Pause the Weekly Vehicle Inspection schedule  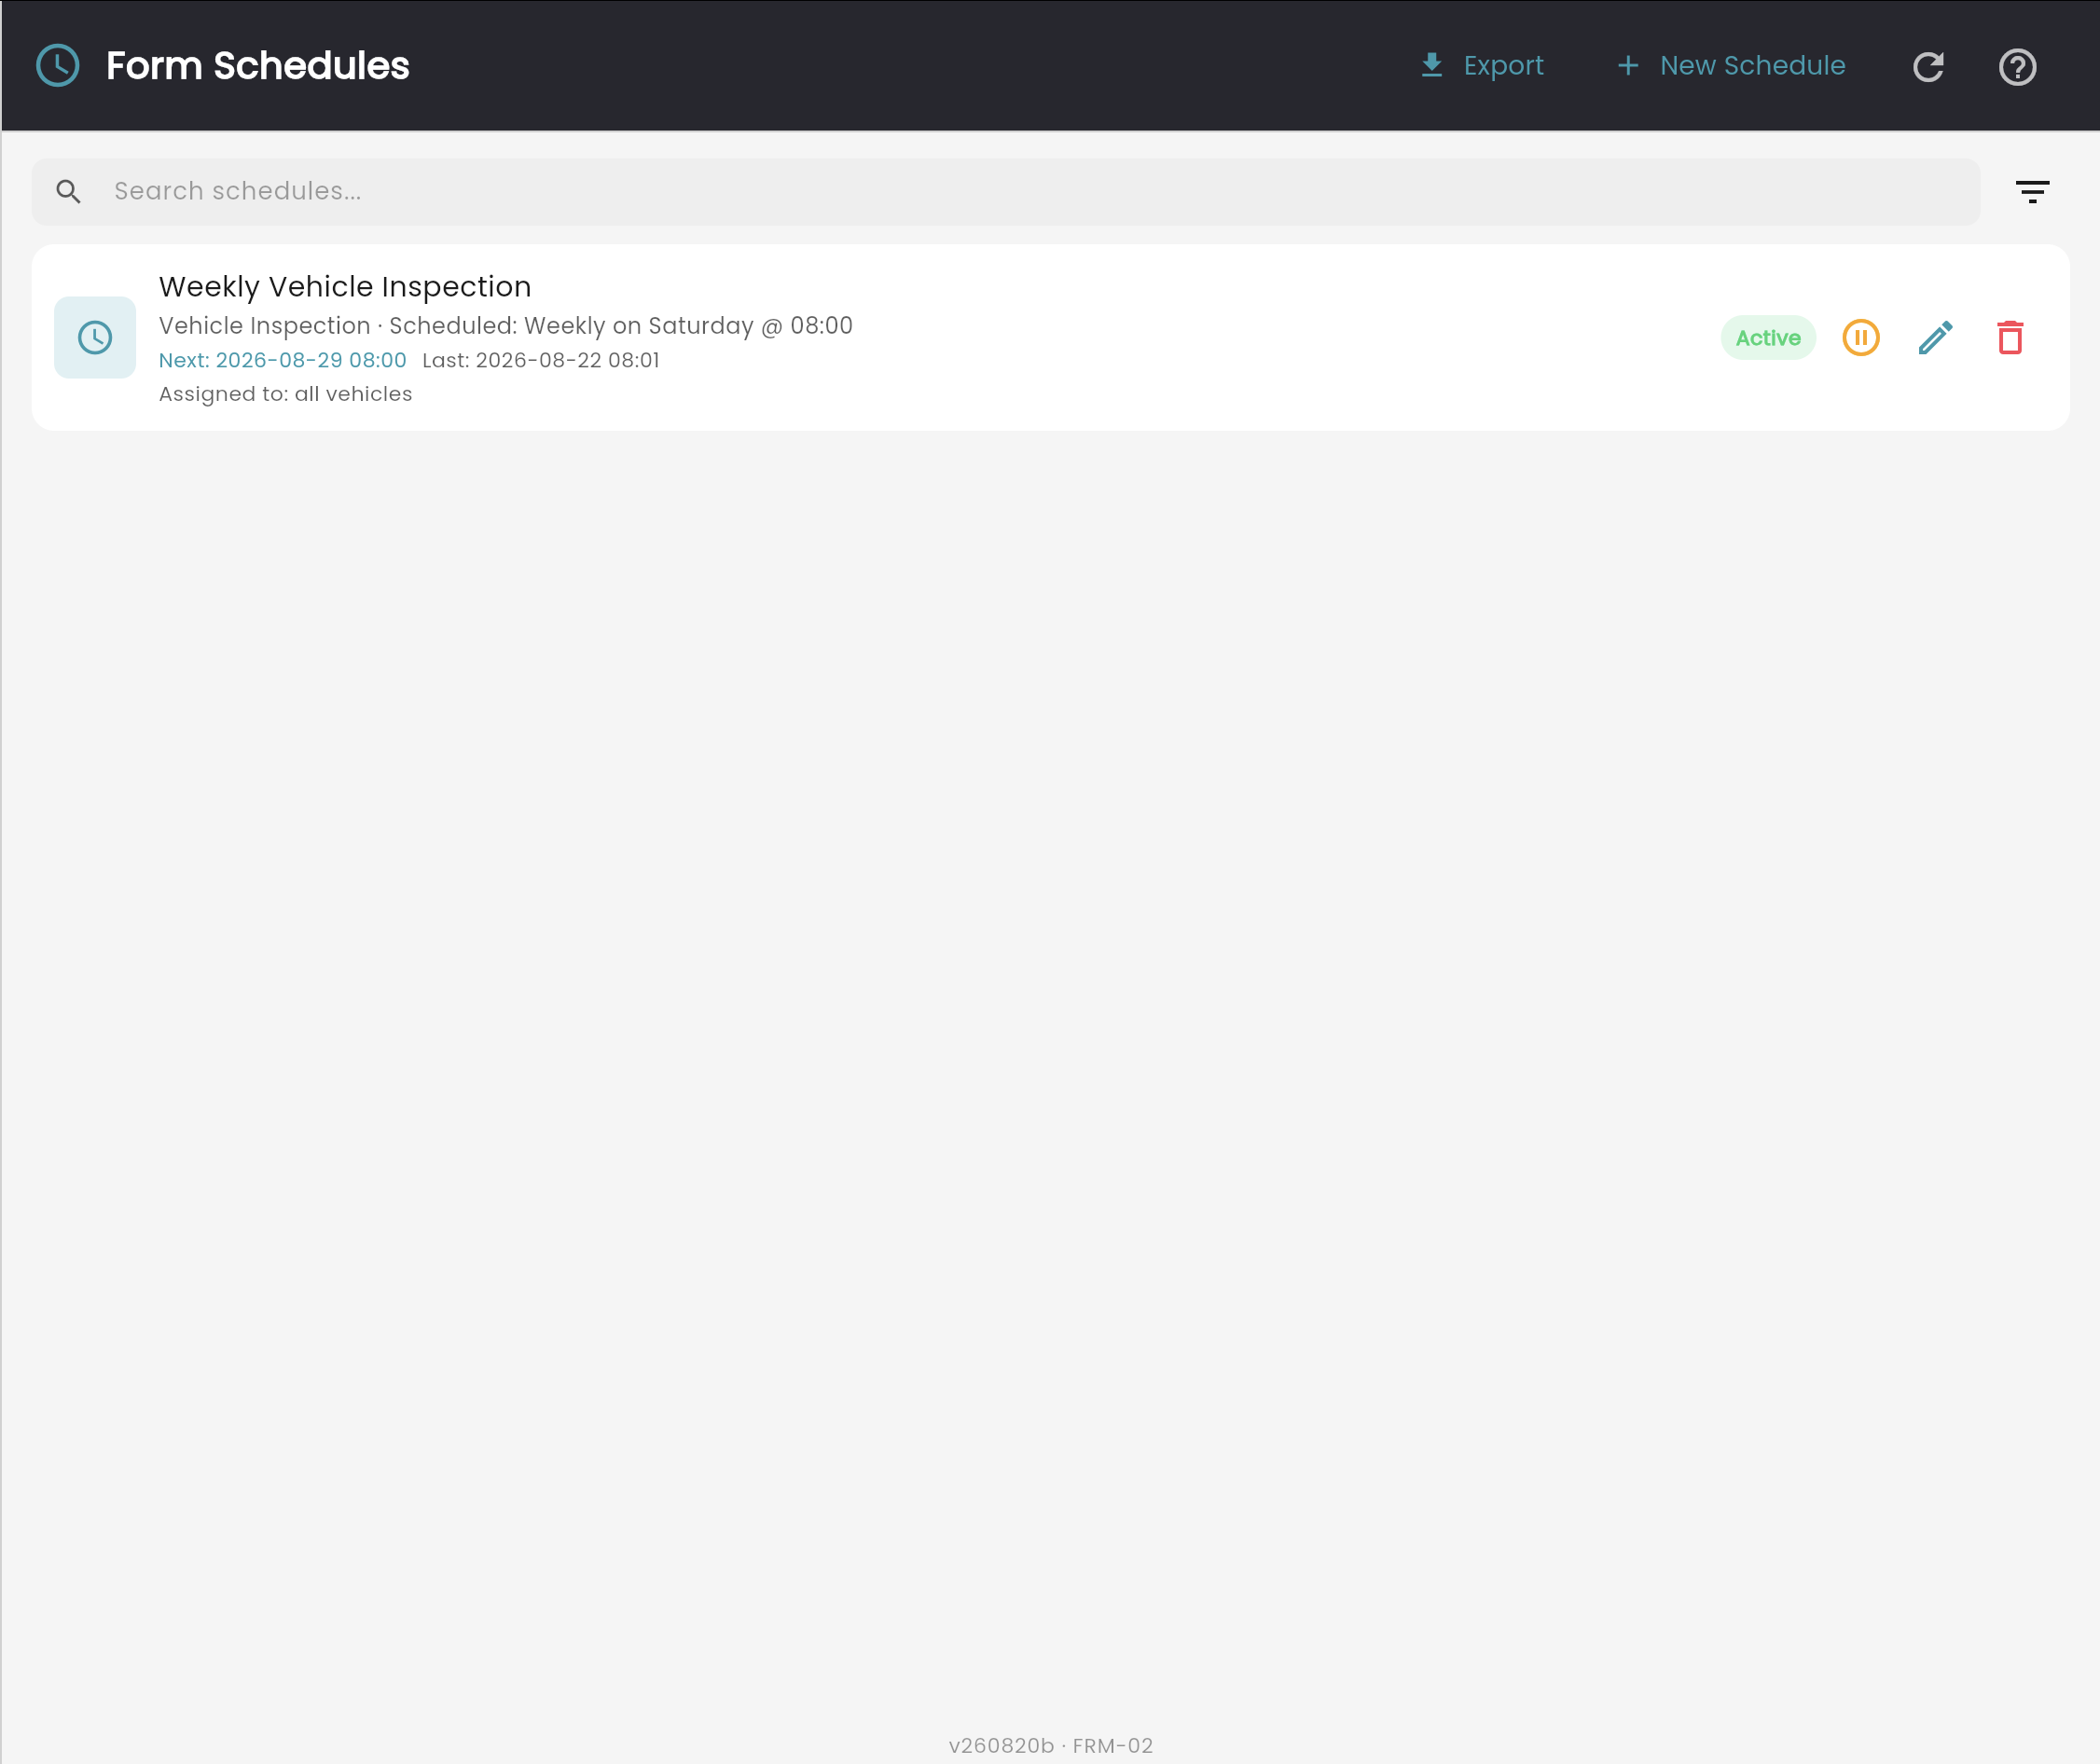click(1860, 337)
